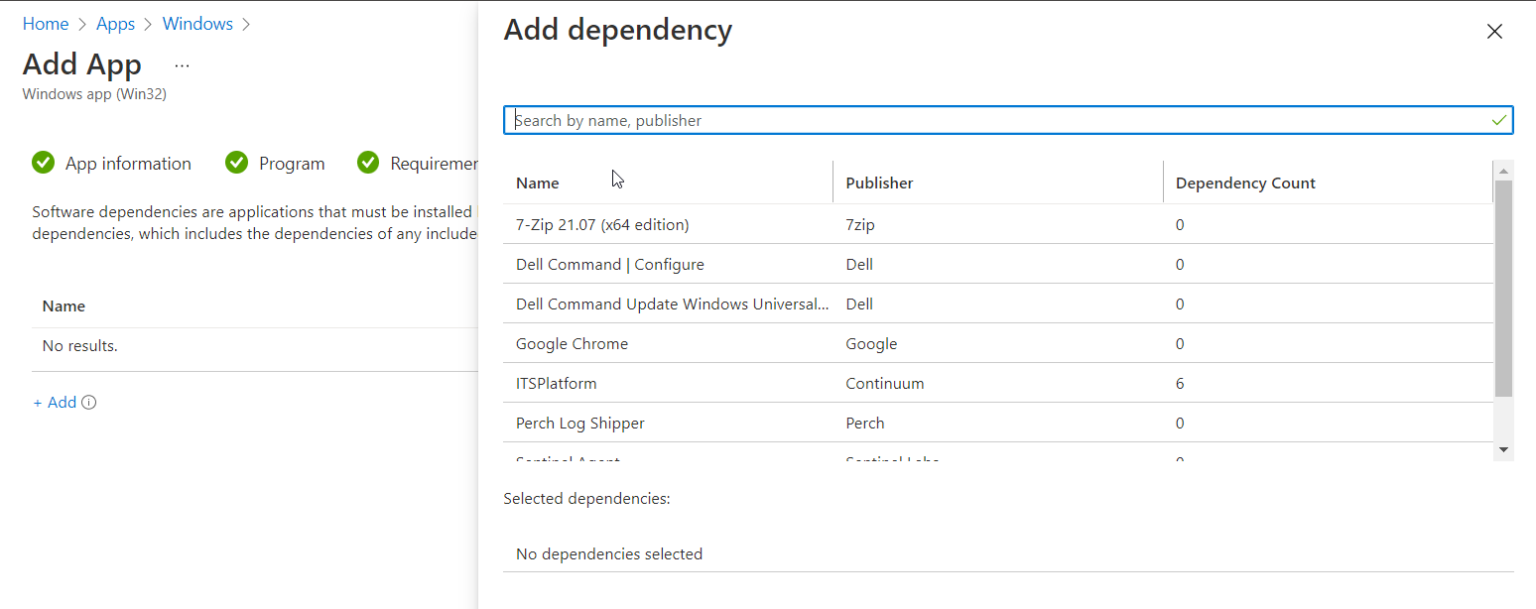Open the ellipsis menu beside Add App title
The height and width of the screenshot is (609, 1536).
181,64
